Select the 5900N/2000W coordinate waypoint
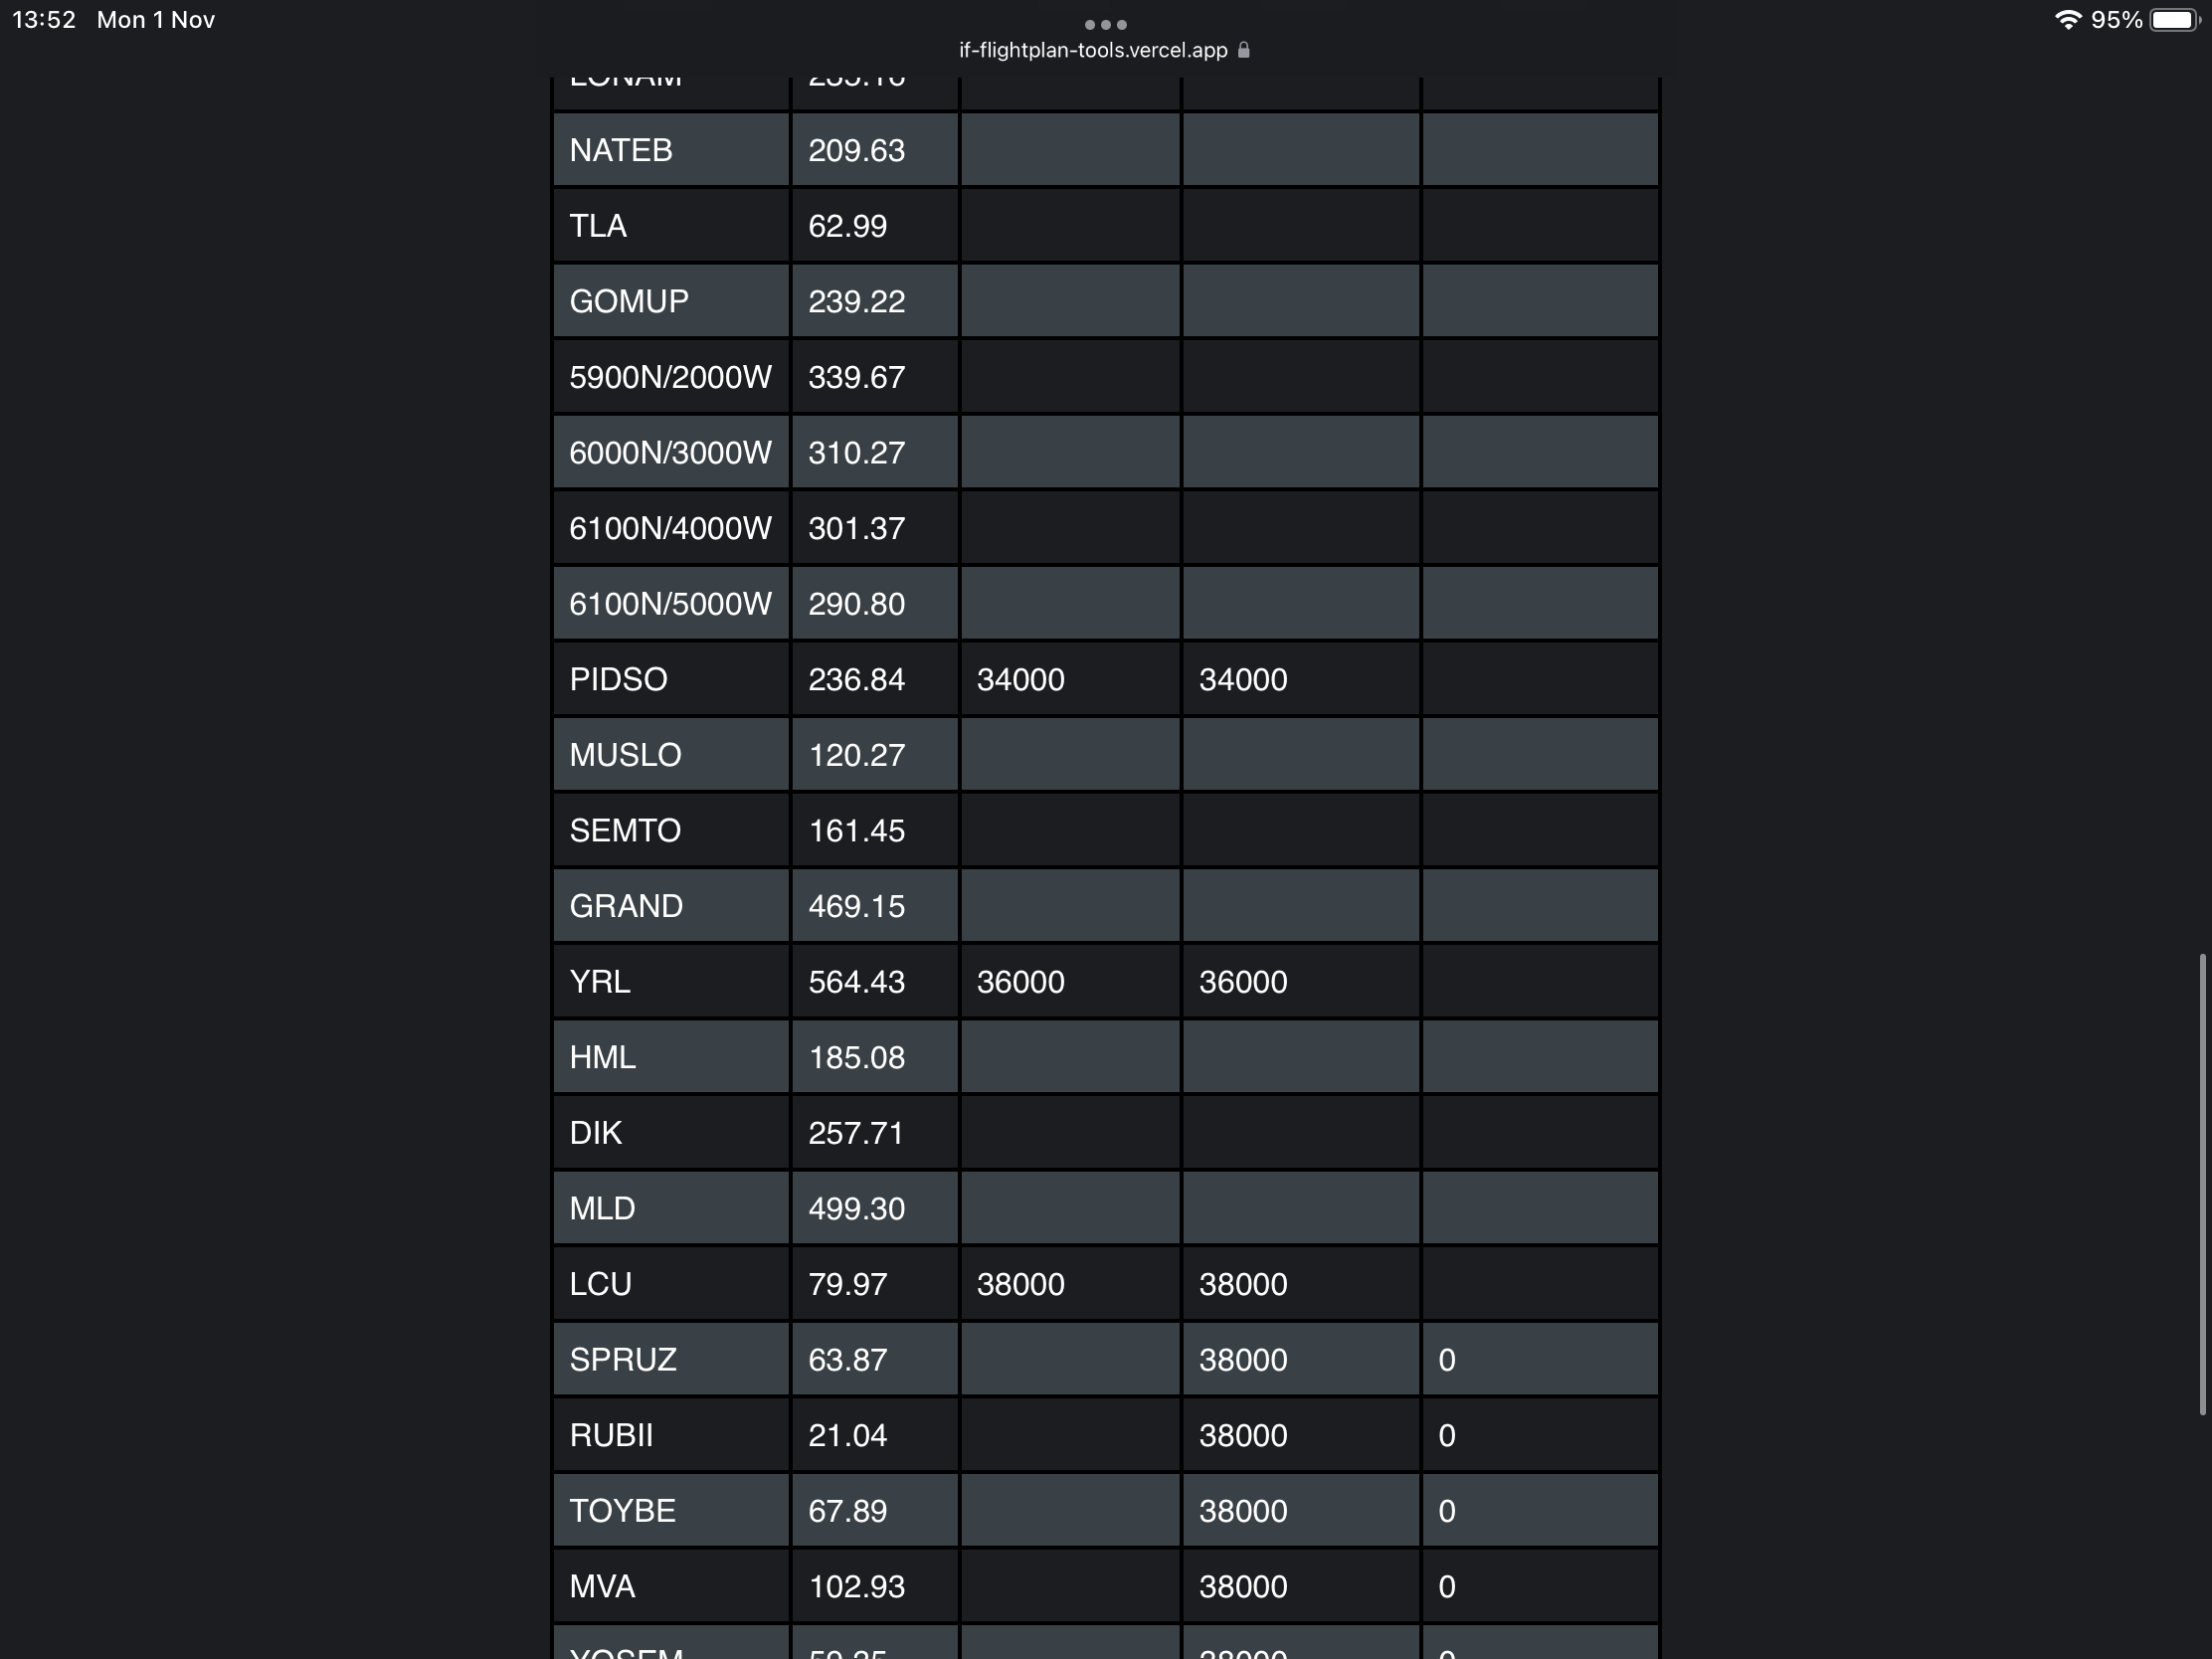The image size is (2212, 1659). (x=670, y=377)
